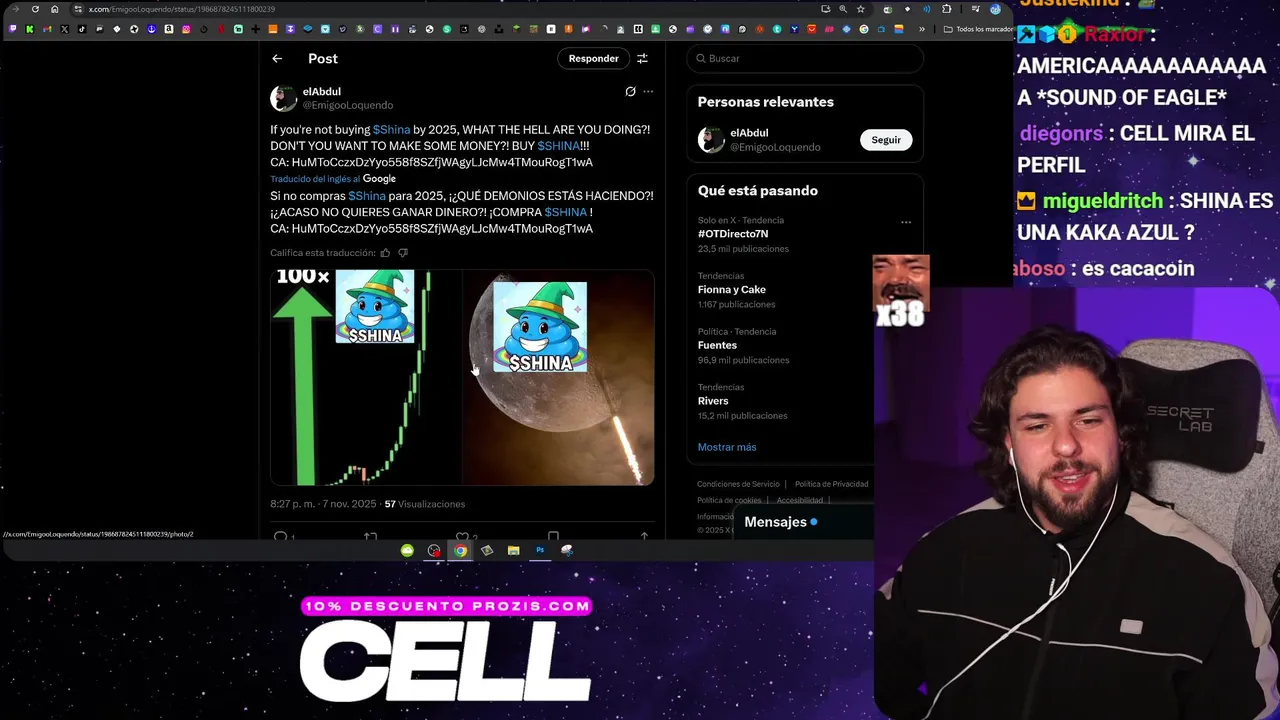Image resolution: width=1280 pixels, height=720 pixels.
Task: Click the reply speech bubble icon under the post
Action: (280, 536)
